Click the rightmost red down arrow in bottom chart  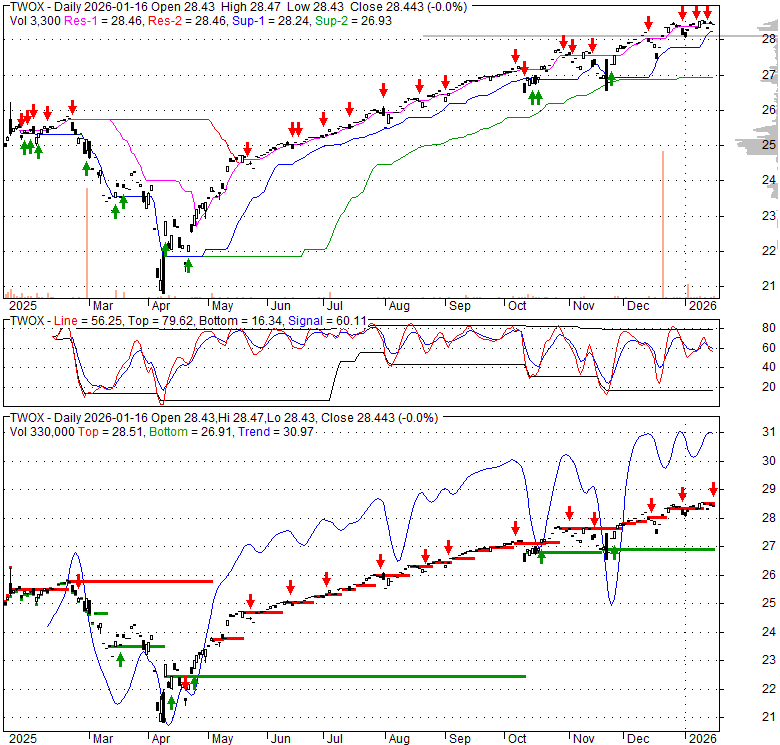[714, 488]
